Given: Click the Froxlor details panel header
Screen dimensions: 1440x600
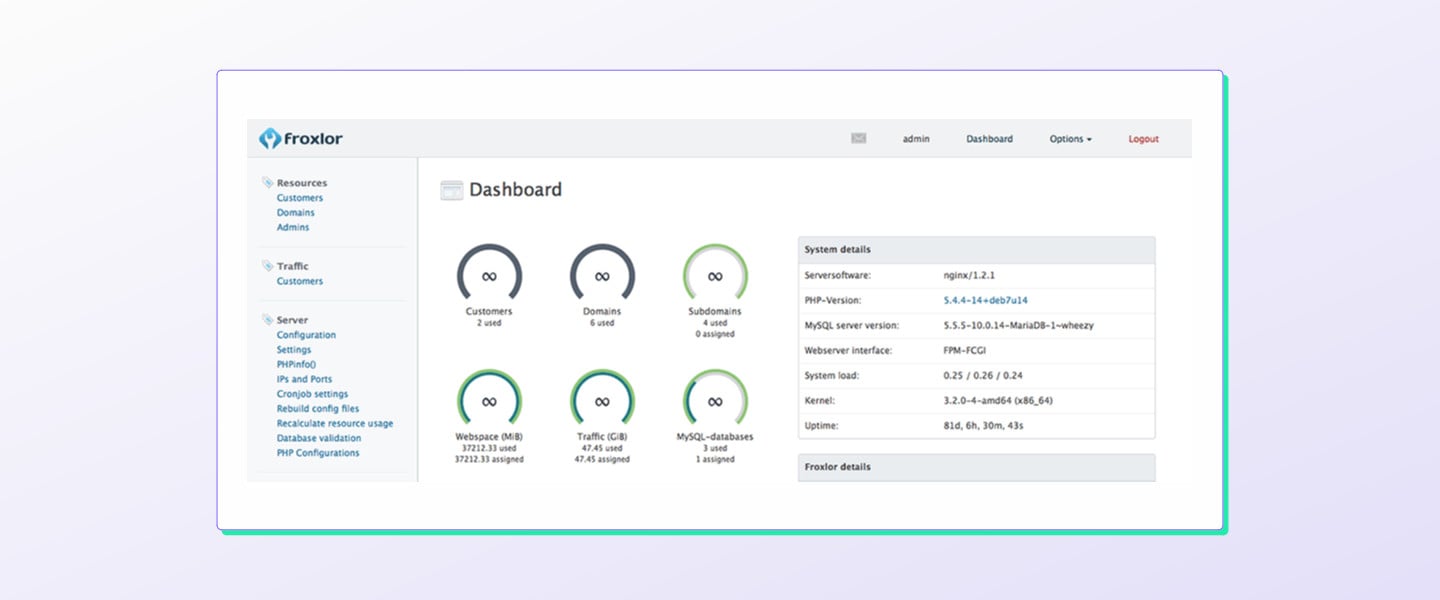Looking at the screenshot, I should pyautogui.click(x=976, y=467).
